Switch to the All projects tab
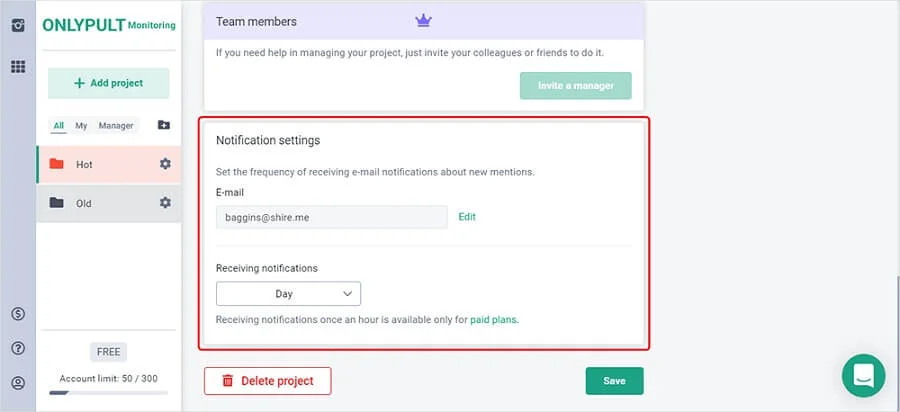Screen dimensions: 900x412 click(x=59, y=126)
